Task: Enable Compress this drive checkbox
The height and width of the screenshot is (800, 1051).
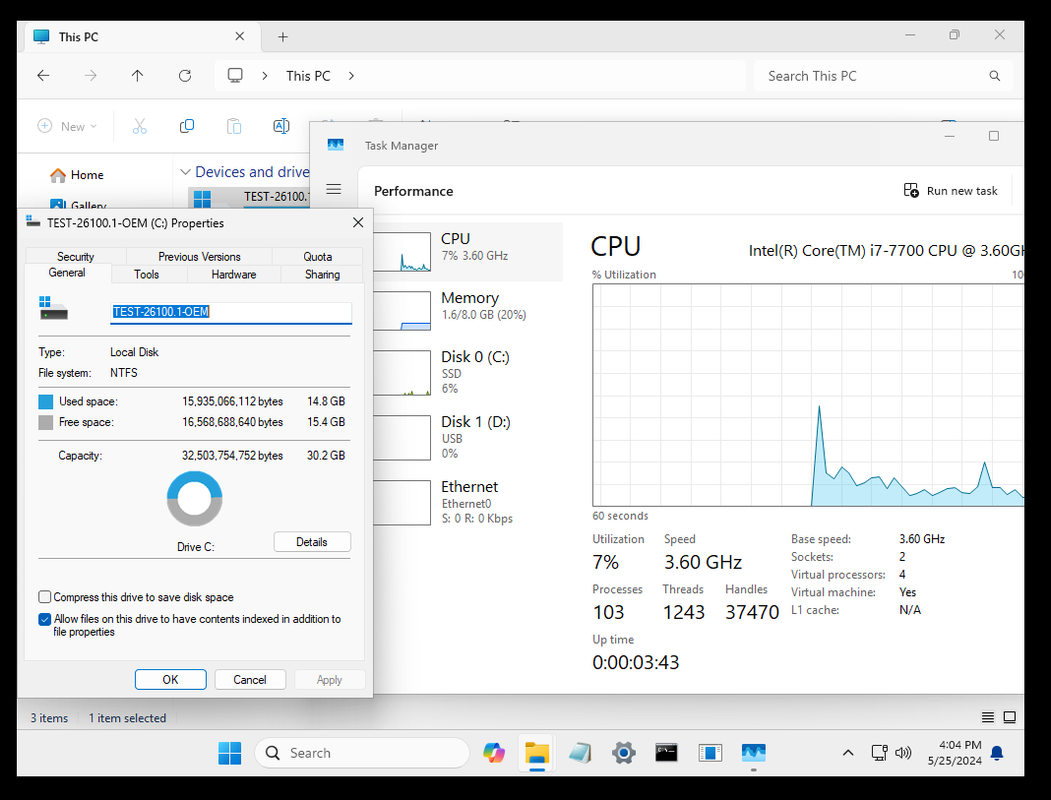Action: click(45, 597)
